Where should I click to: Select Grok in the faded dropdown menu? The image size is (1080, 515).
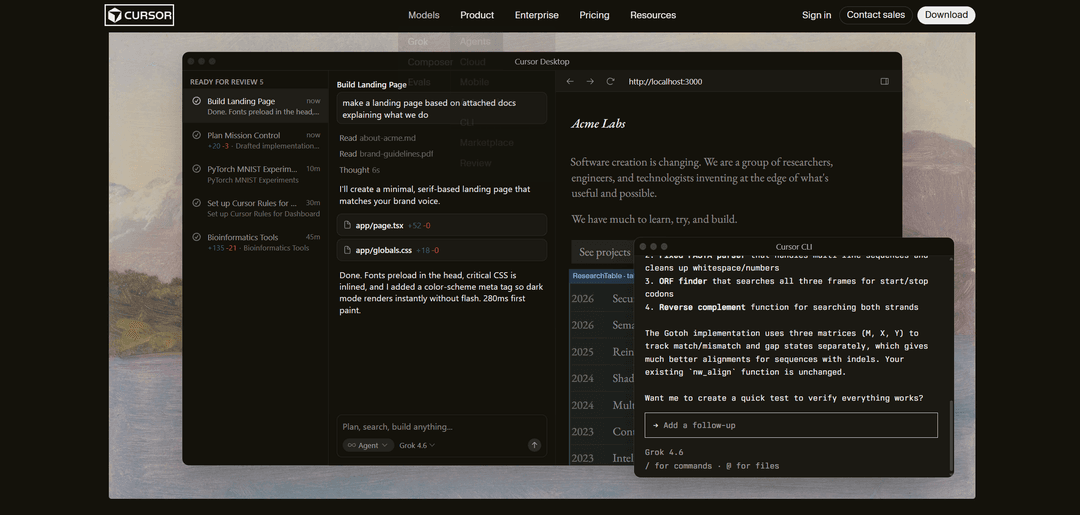pos(417,41)
